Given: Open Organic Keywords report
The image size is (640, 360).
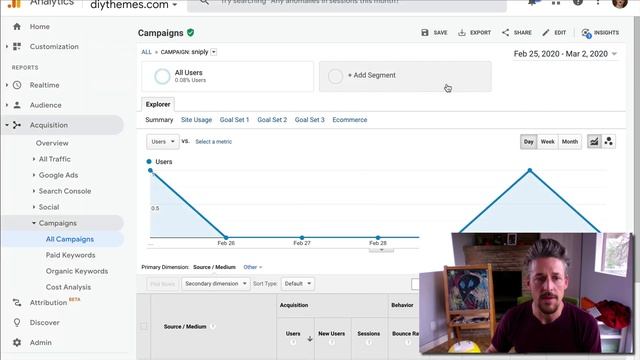Looking at the screenshot, I should tap(77, 271).
